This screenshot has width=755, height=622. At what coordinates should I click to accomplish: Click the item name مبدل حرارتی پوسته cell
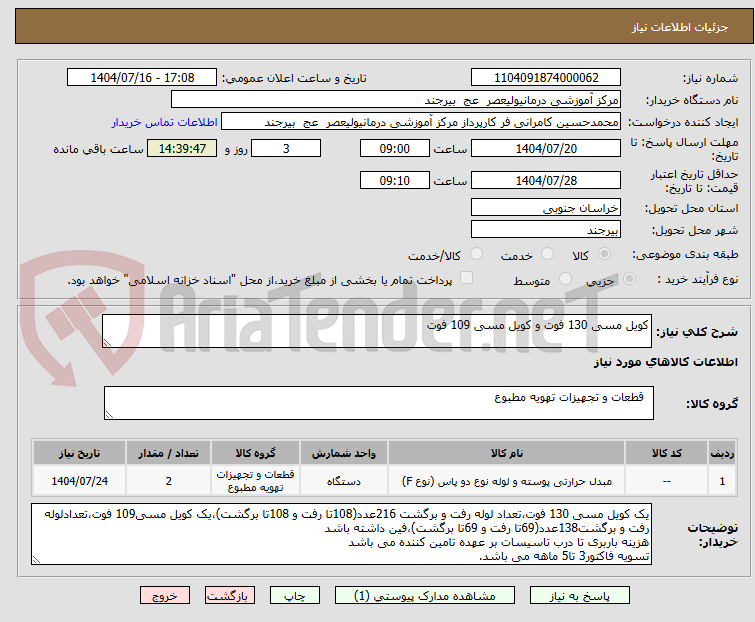(507, 480)
